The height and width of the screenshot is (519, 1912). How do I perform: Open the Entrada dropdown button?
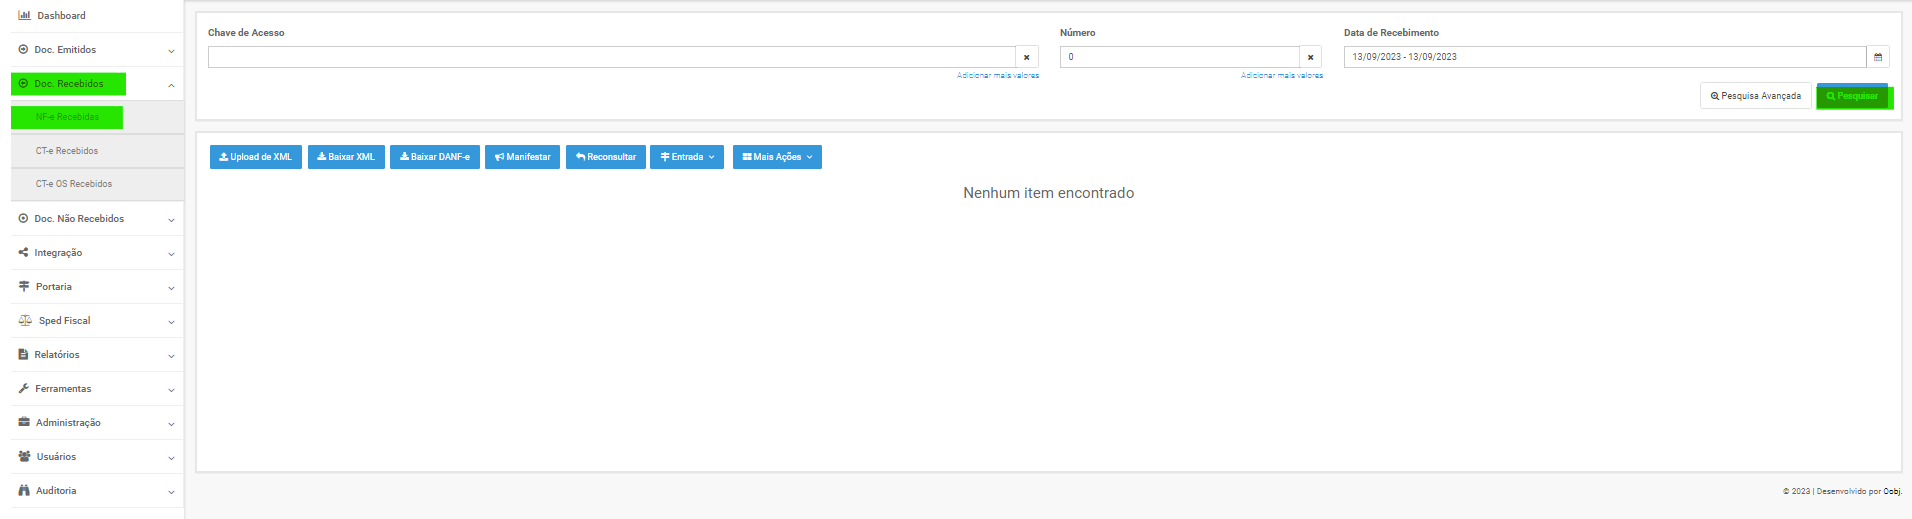point(687,157)
